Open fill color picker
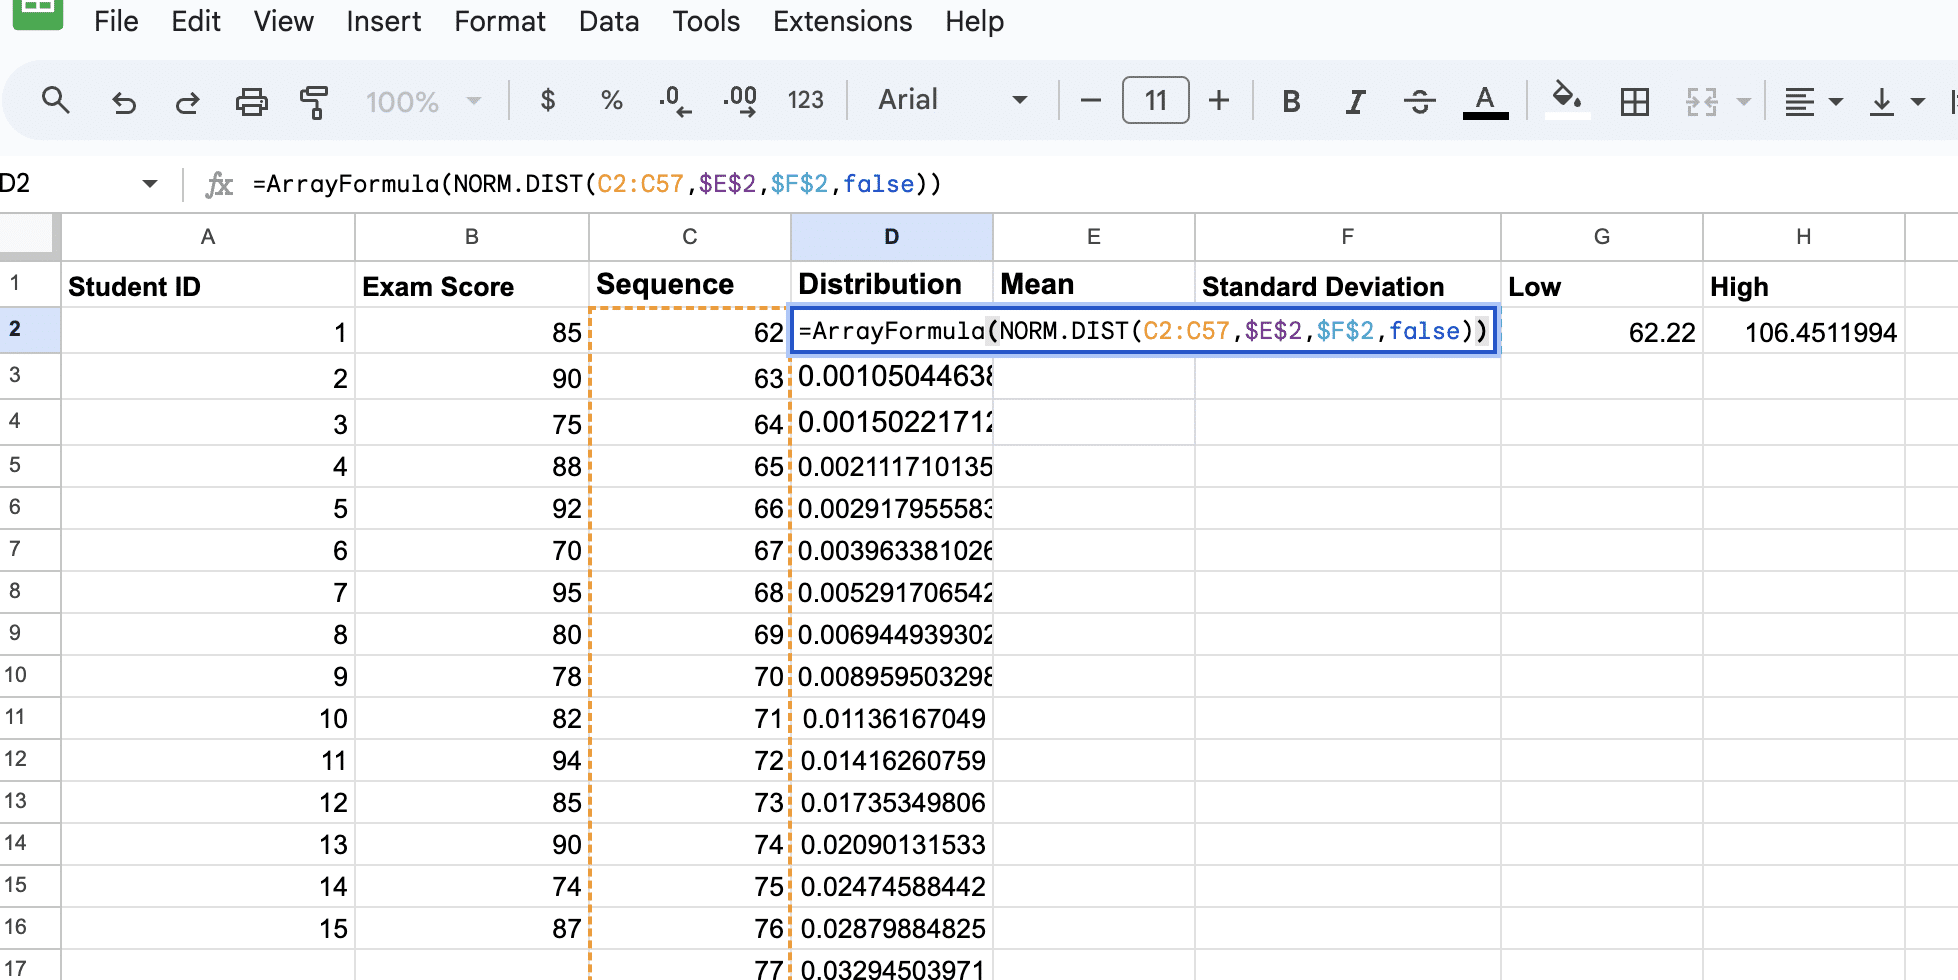The height and width of the screenshot is (980, 1958). (x=1567, y=100)
